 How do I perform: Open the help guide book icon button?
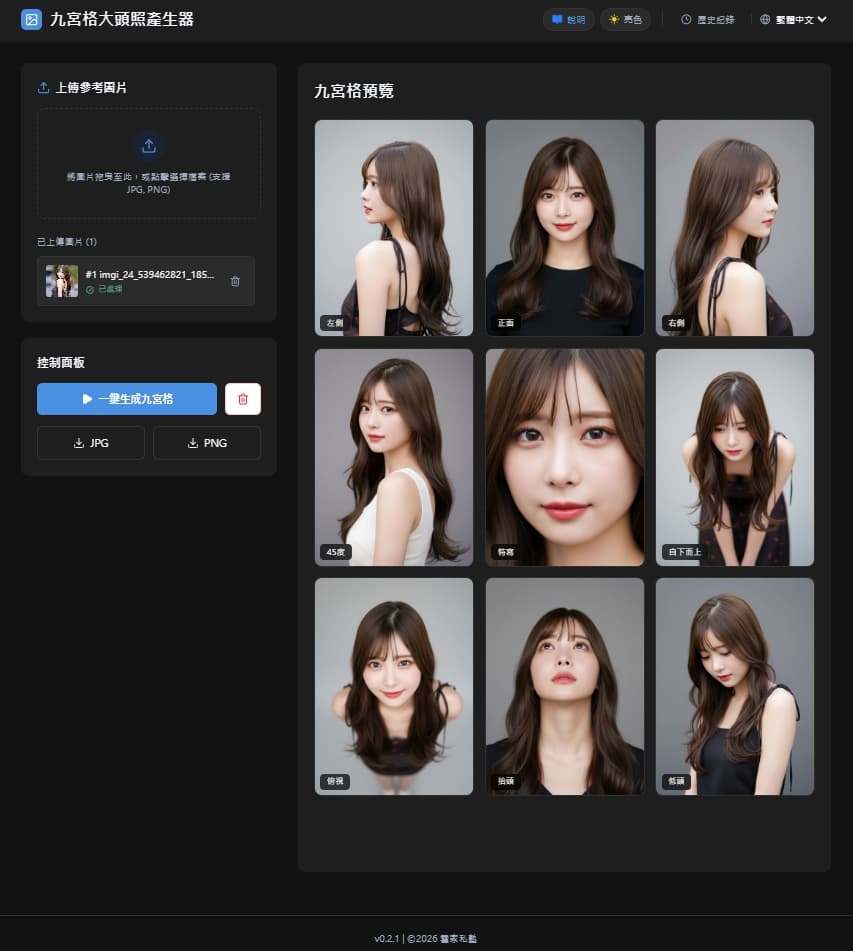point(568,19)
